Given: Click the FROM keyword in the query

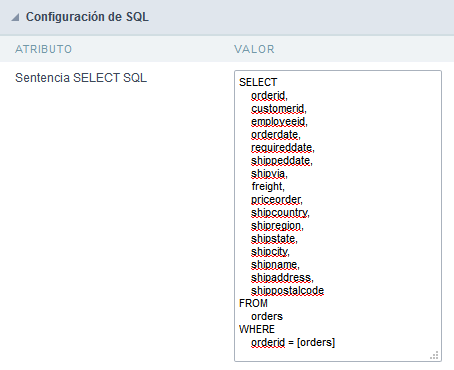Looking at the screenshot, I should tap(253, 303).
